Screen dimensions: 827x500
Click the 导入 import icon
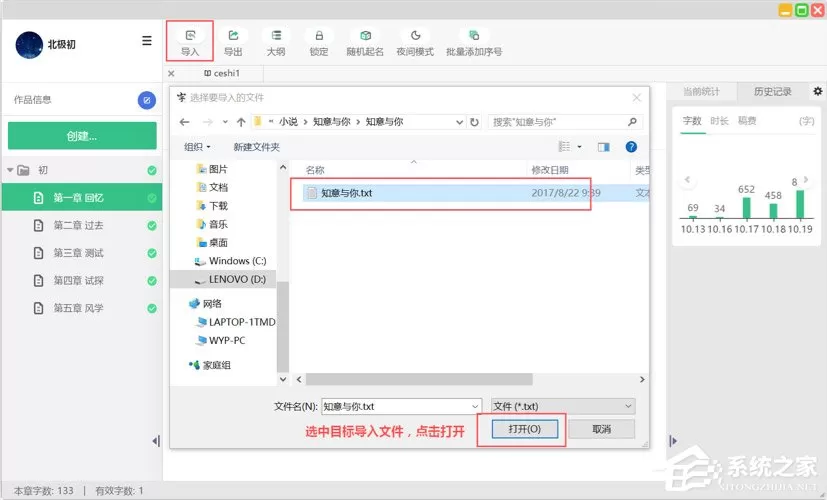point(190,35)
